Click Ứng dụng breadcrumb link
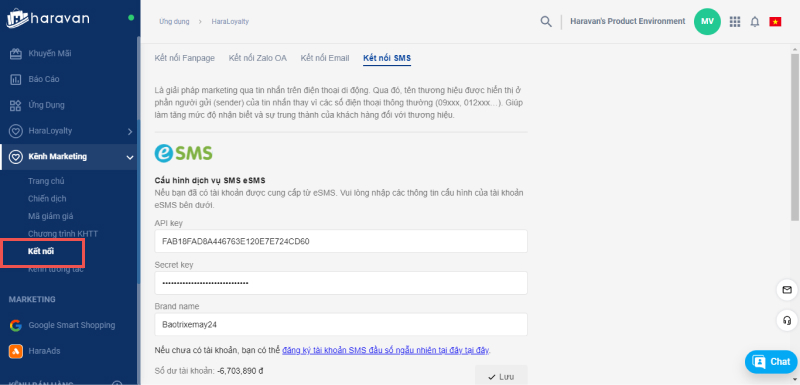Viewport: 800px width, 385px height. [174, 22]
